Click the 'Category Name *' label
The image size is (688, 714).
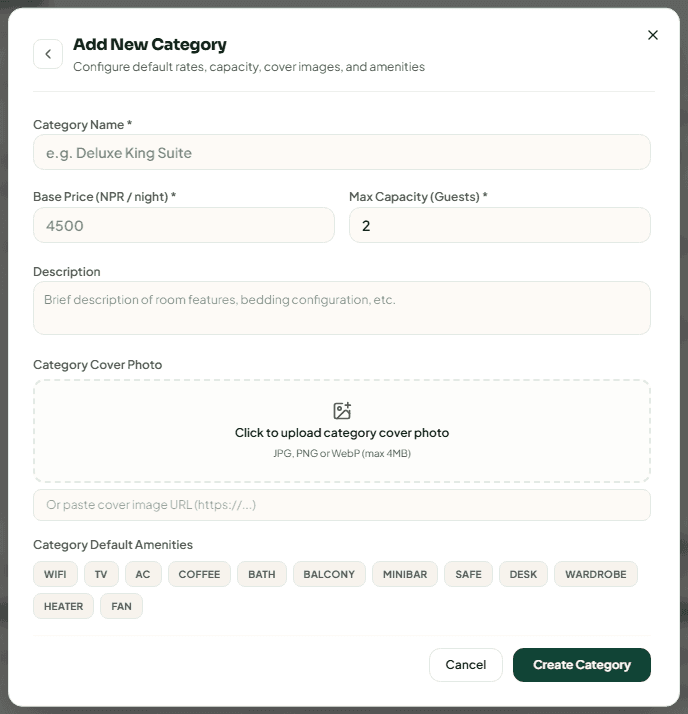[x=82, y=125]
